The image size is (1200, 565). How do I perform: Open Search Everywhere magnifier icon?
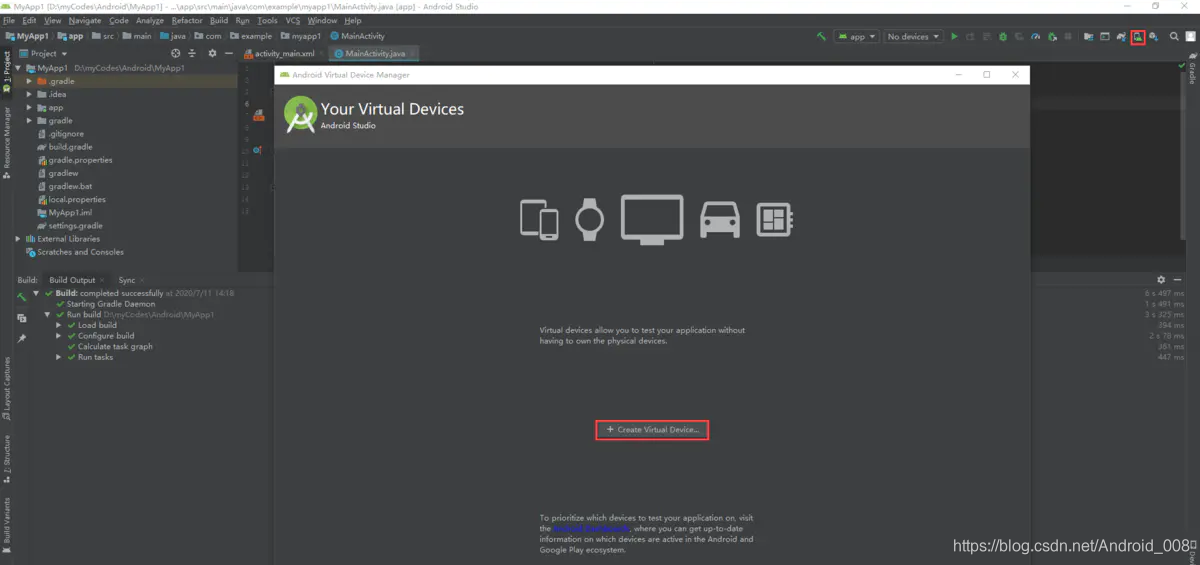pos(1174,37)
